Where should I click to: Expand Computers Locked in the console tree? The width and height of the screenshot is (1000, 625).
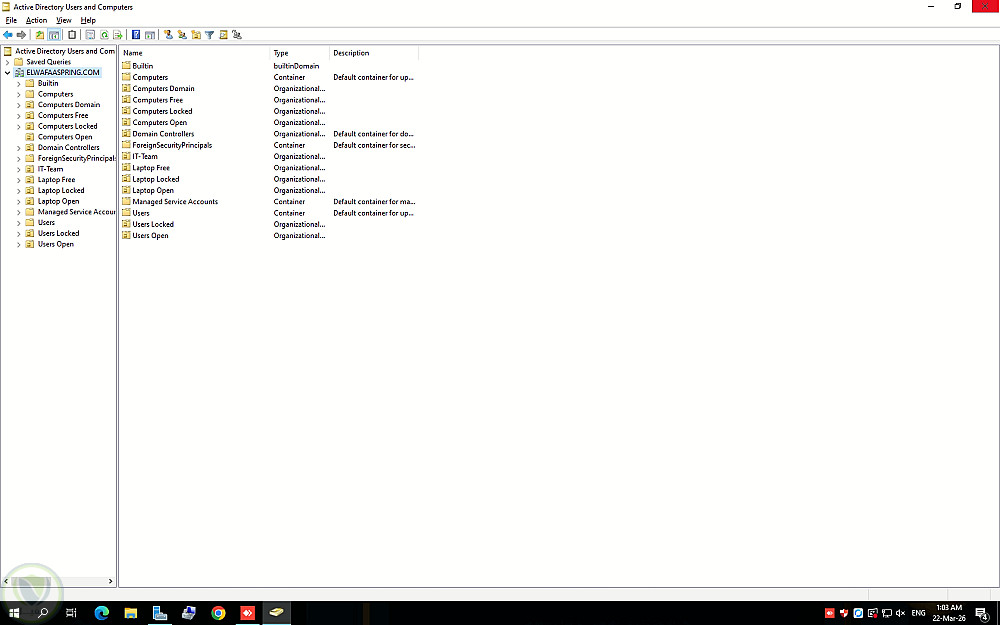[x=18, y=126]
